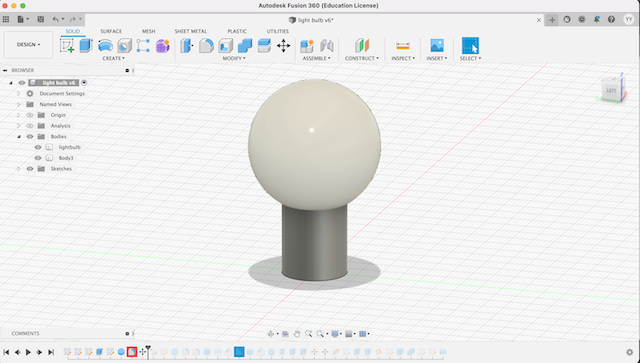The image size is (640, 363).
Task: Play the timeline
Action: pos(28,352)
